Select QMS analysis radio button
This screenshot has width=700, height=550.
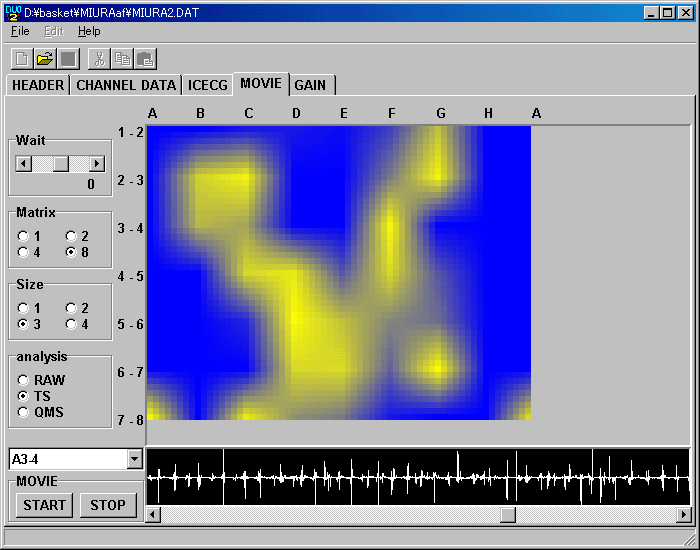pyautogui.click(x=23, y=412)
